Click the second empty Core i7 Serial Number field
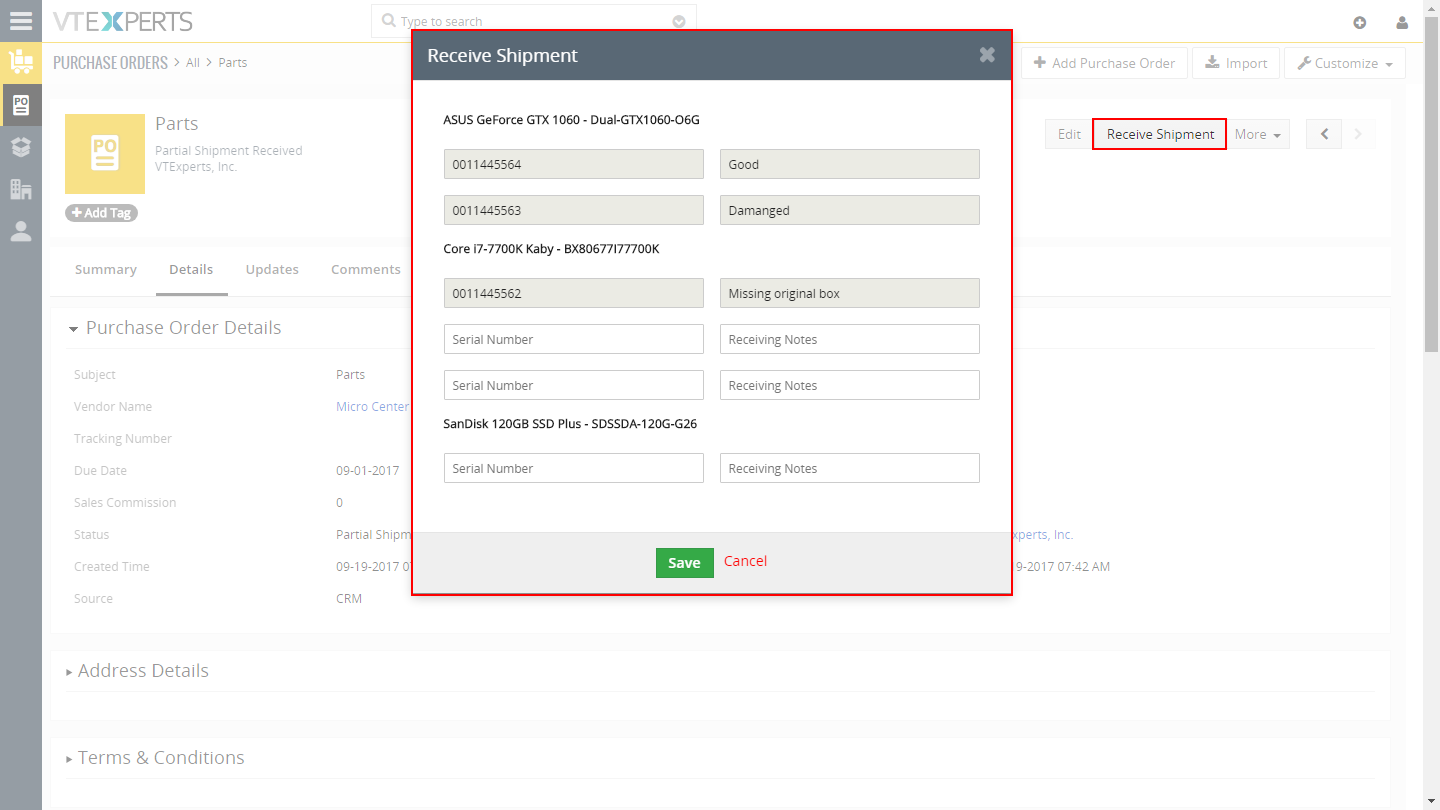This screenshot has width=1440, height=810. pyautogui.click(x=574, y=385)
